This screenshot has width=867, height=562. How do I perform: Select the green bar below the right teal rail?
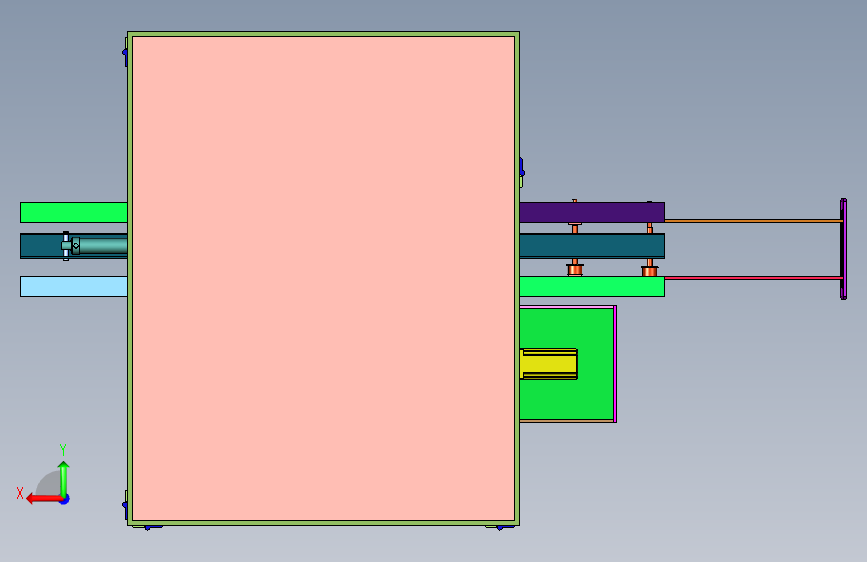(x=592, y=287)
